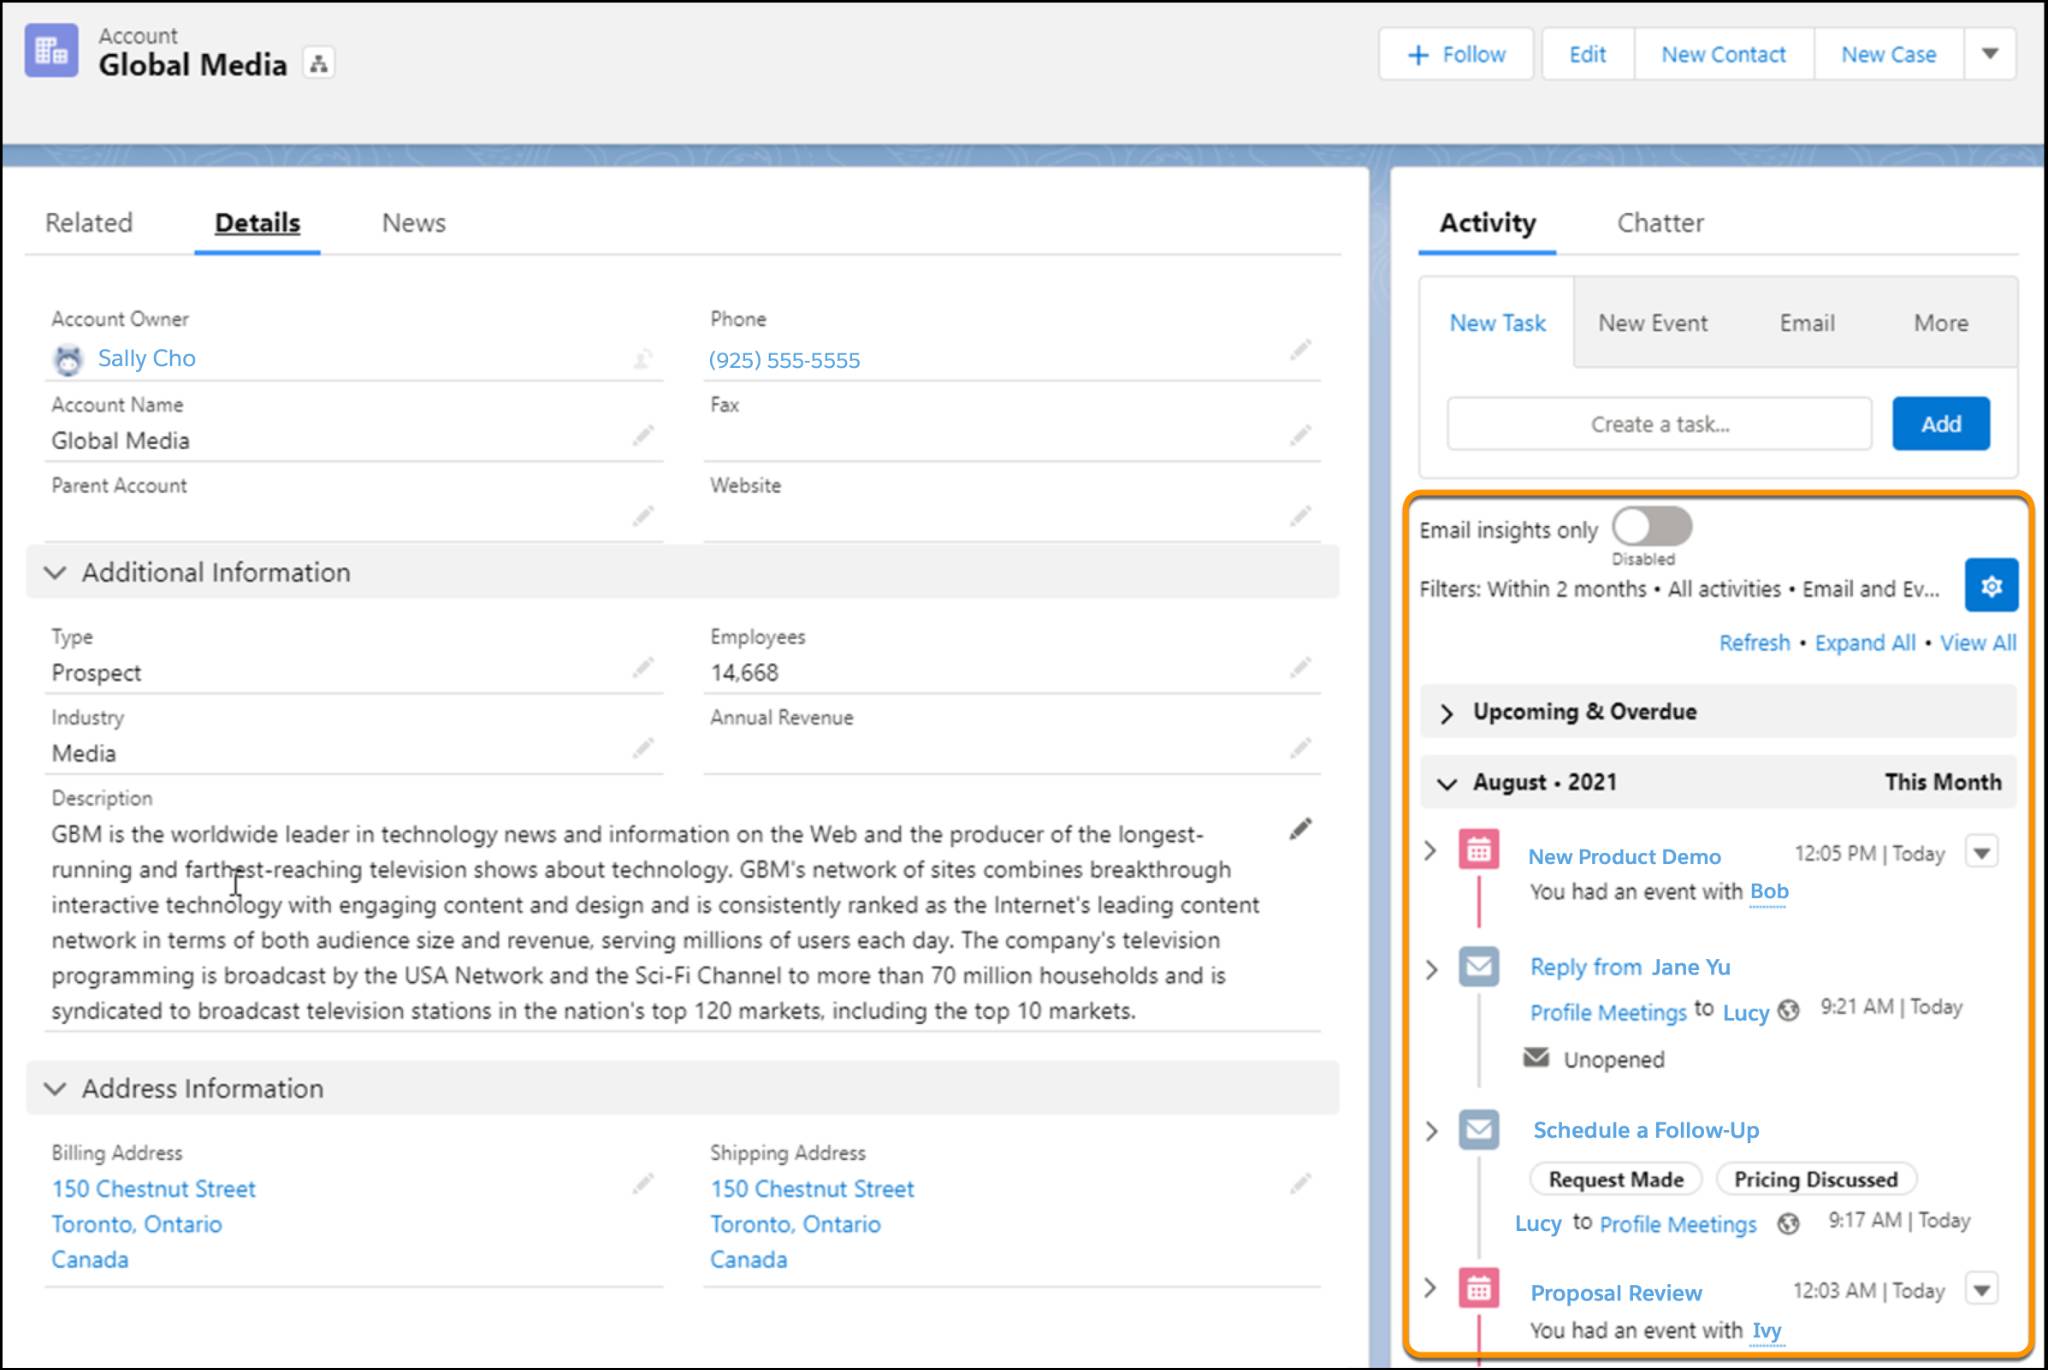Viewport: 2048px width, 1370px height.
Task: Click the calendar icon next to New Product Demo
Action: coord(1478,853)
